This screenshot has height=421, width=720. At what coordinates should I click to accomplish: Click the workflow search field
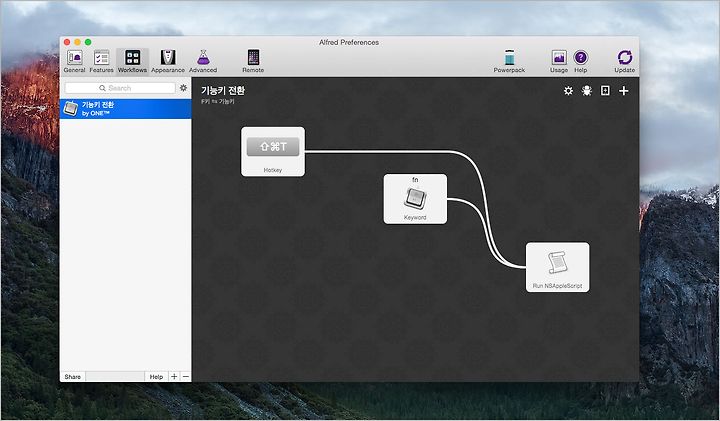[x=120, y=88]
